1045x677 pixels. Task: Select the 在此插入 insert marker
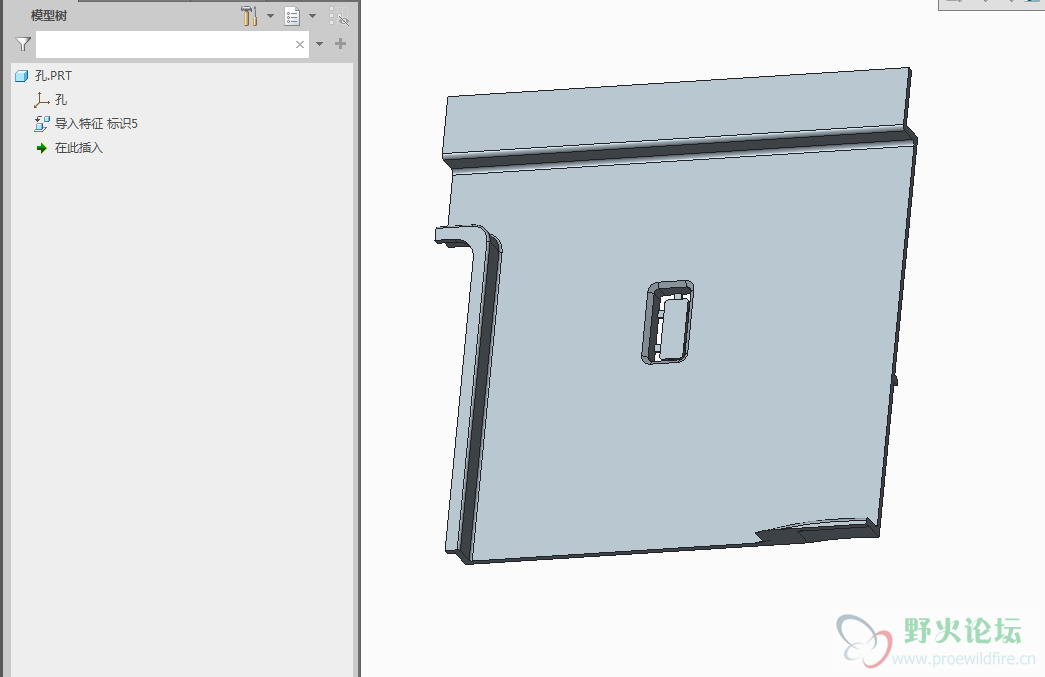[69, 148]
